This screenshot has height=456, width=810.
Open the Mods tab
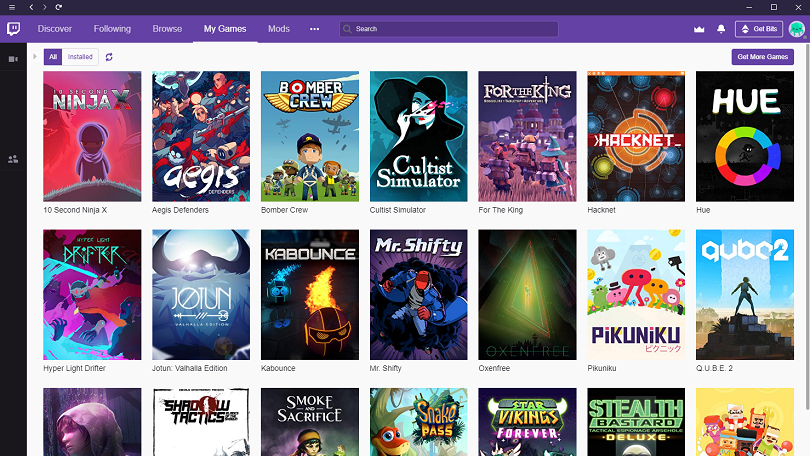278,29
